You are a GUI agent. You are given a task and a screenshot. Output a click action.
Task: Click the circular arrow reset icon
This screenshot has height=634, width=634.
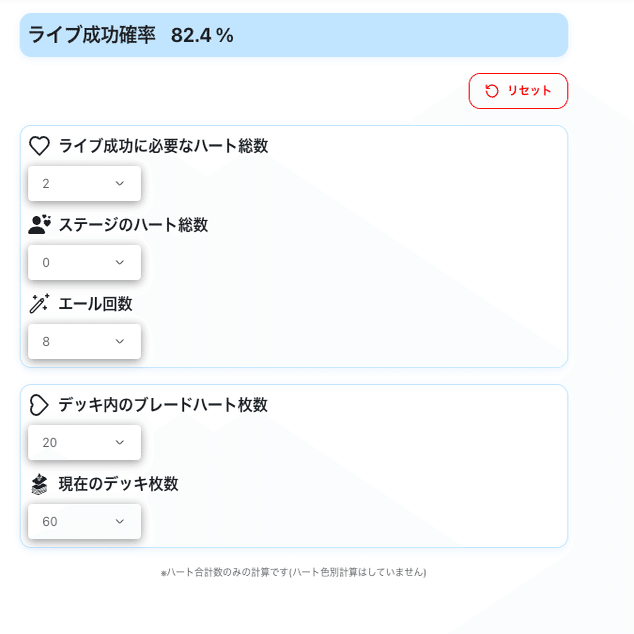[x=492, y=91]
